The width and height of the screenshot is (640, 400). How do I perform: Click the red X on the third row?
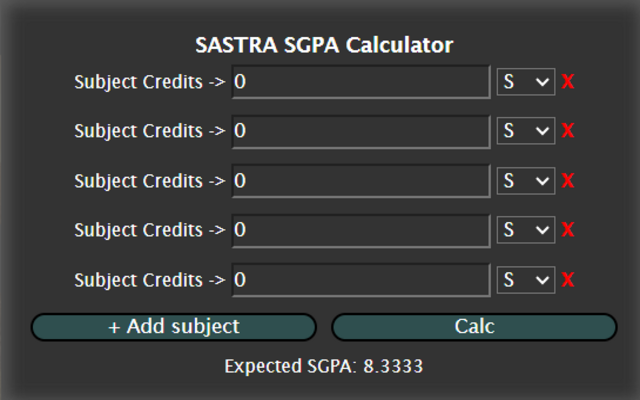pos(568,181)
